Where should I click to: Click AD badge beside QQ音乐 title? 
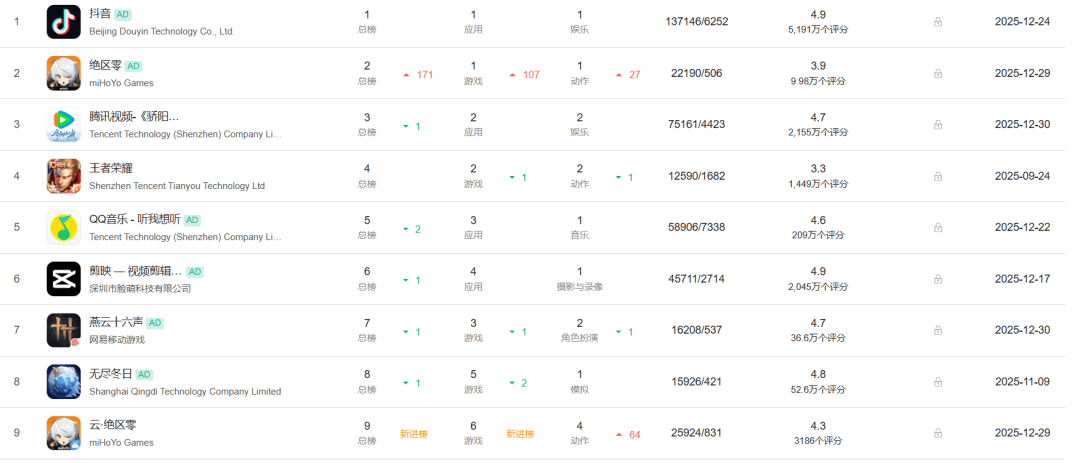coord(192,220)
